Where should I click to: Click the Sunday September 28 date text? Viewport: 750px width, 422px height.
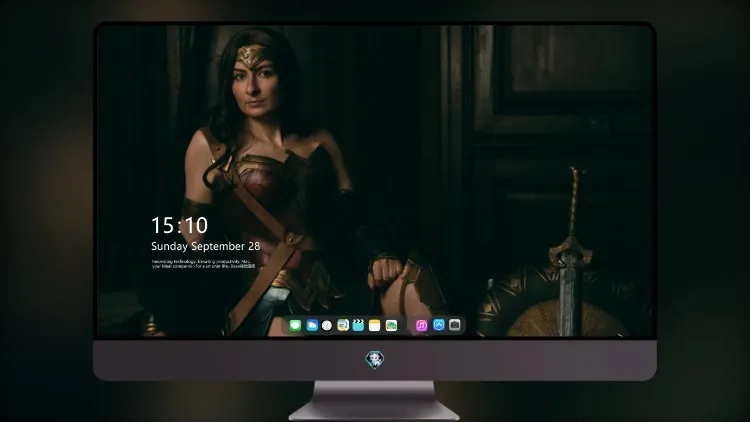206,246
